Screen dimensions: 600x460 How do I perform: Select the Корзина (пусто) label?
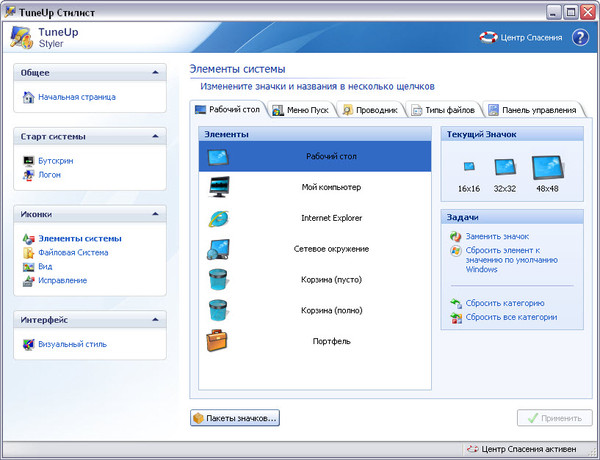[331, 280]
